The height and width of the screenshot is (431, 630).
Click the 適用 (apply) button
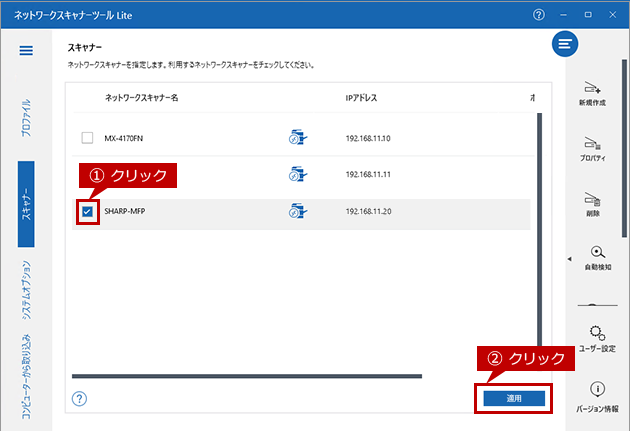514,398
